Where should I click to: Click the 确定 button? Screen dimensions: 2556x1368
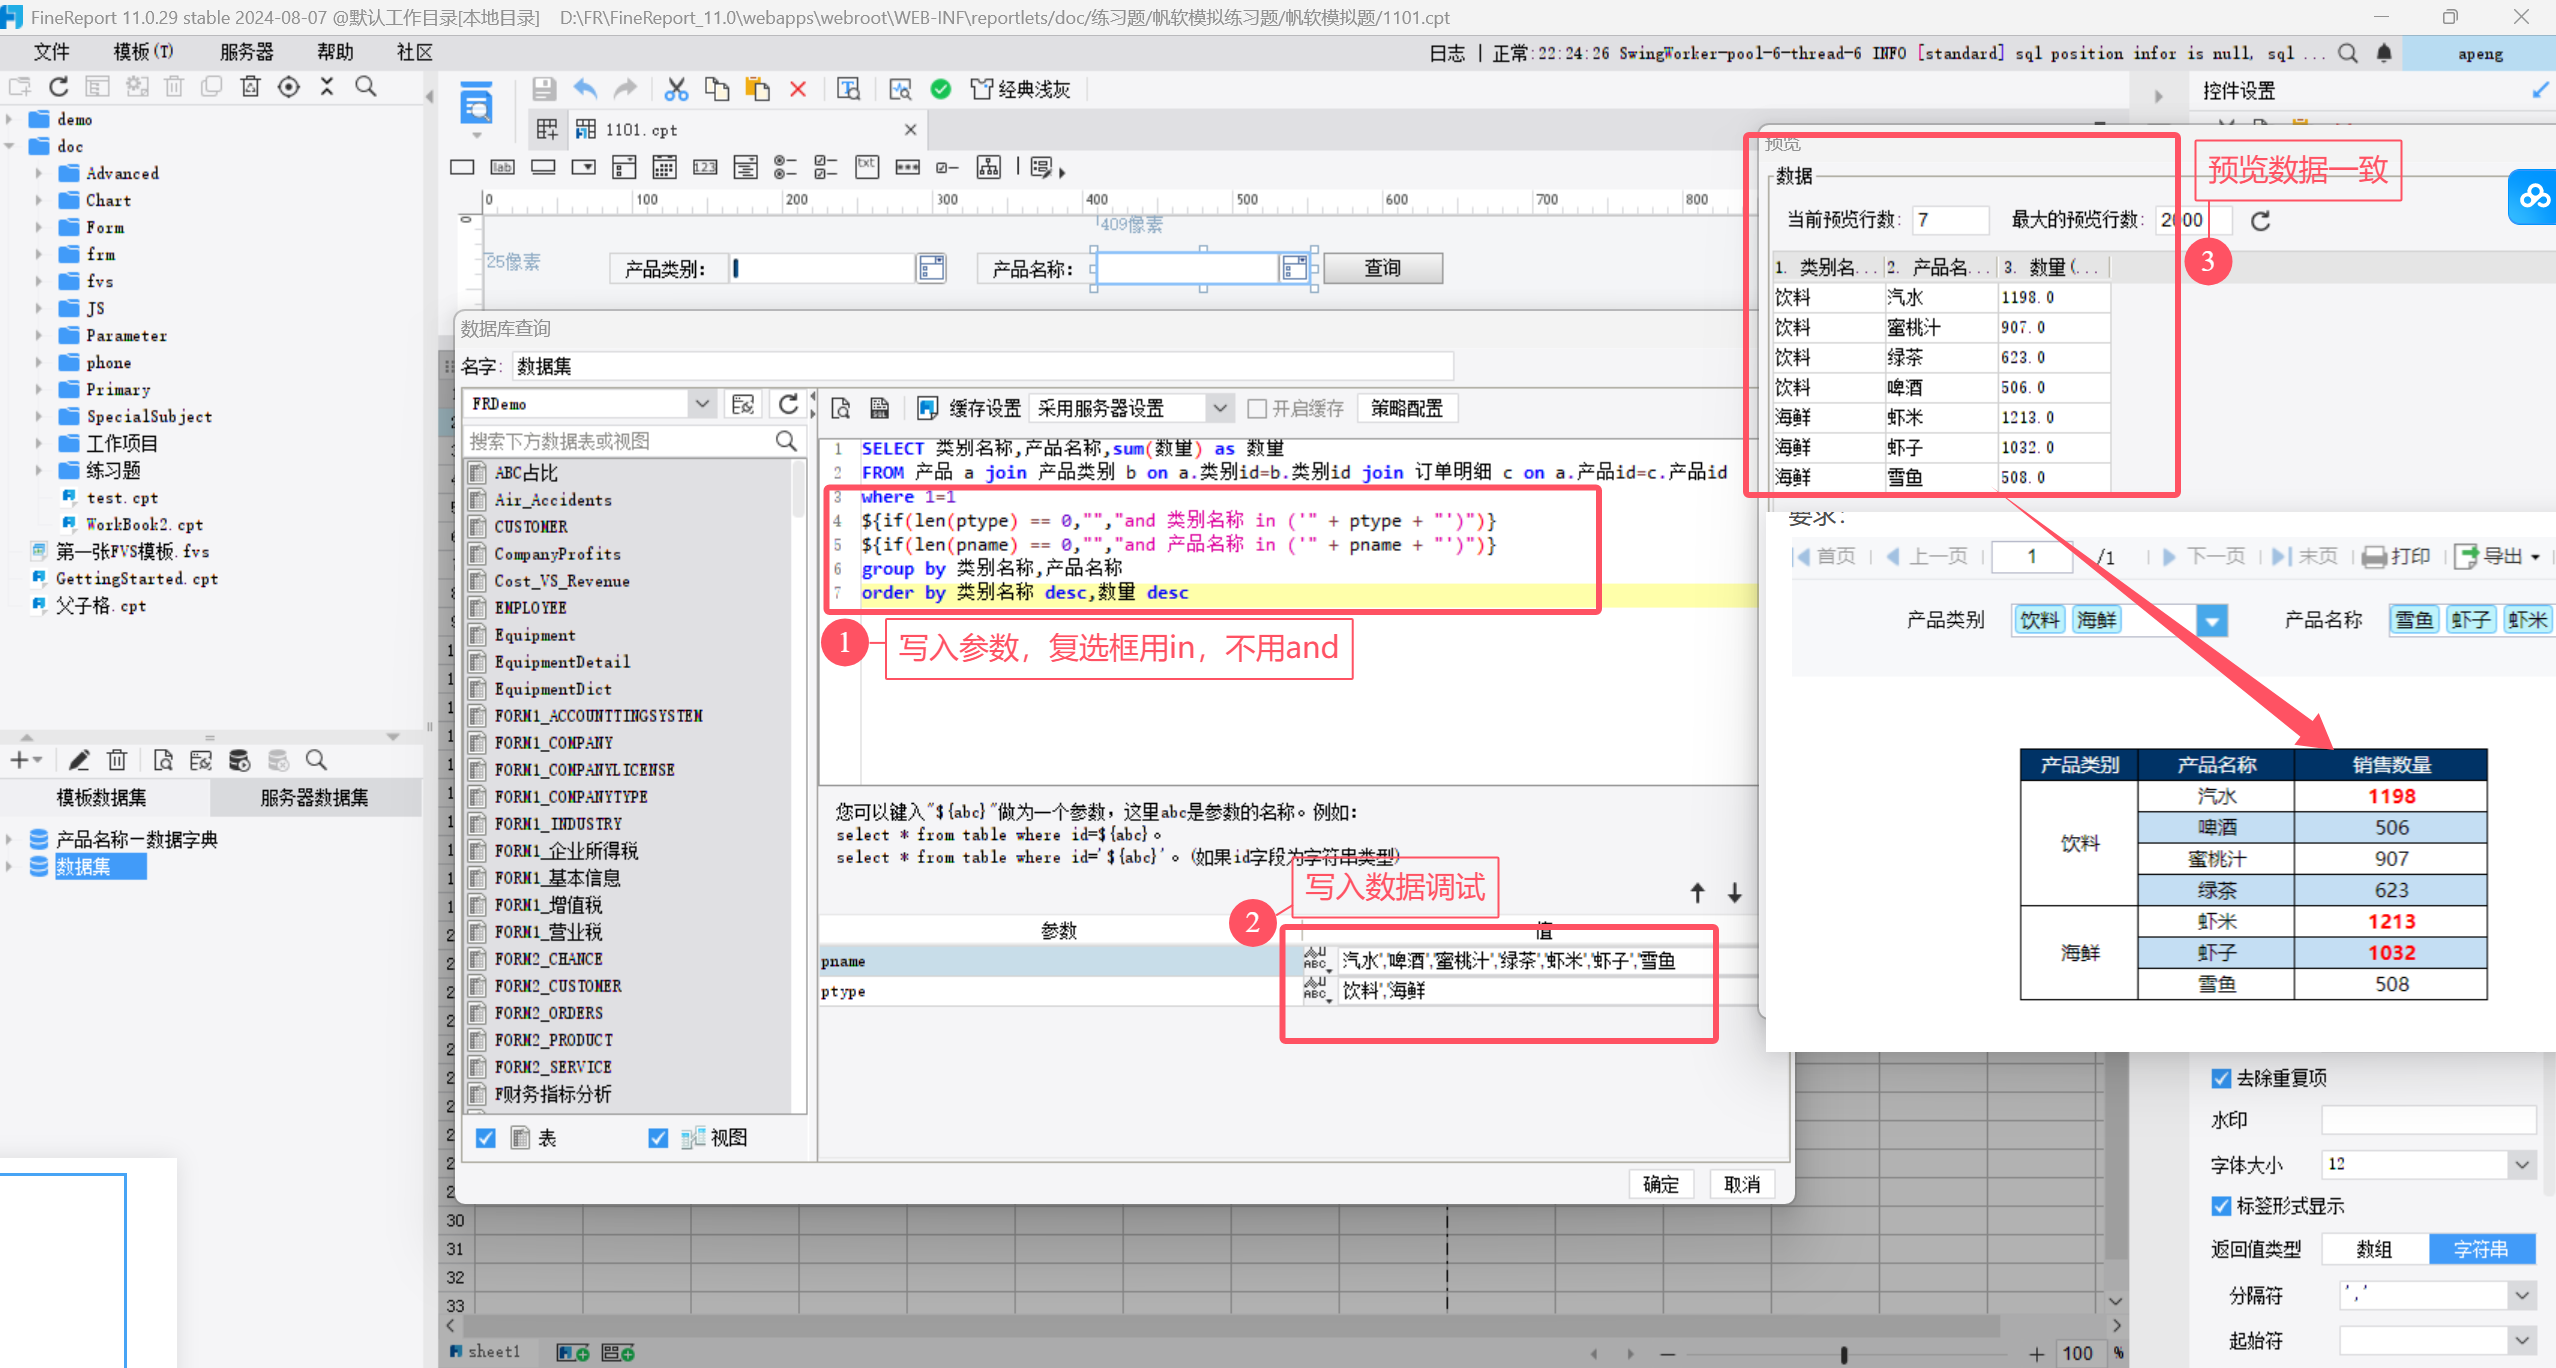[1660, 1184]
